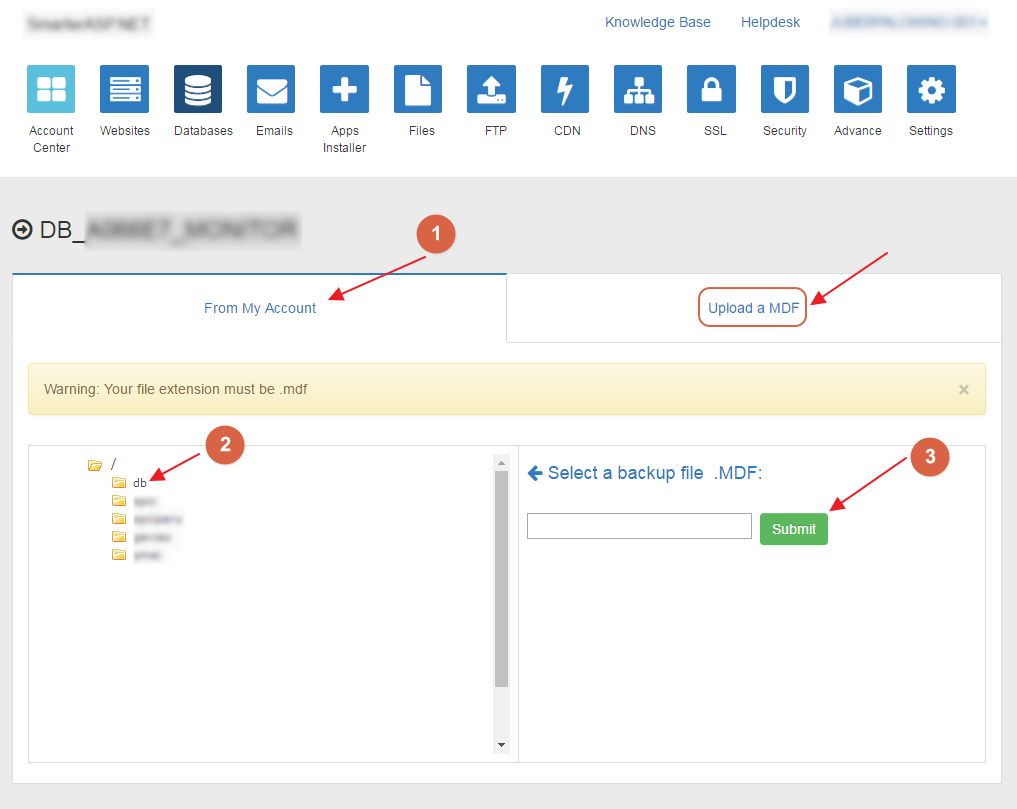Open the Files icon

click(x=418, y=89)
